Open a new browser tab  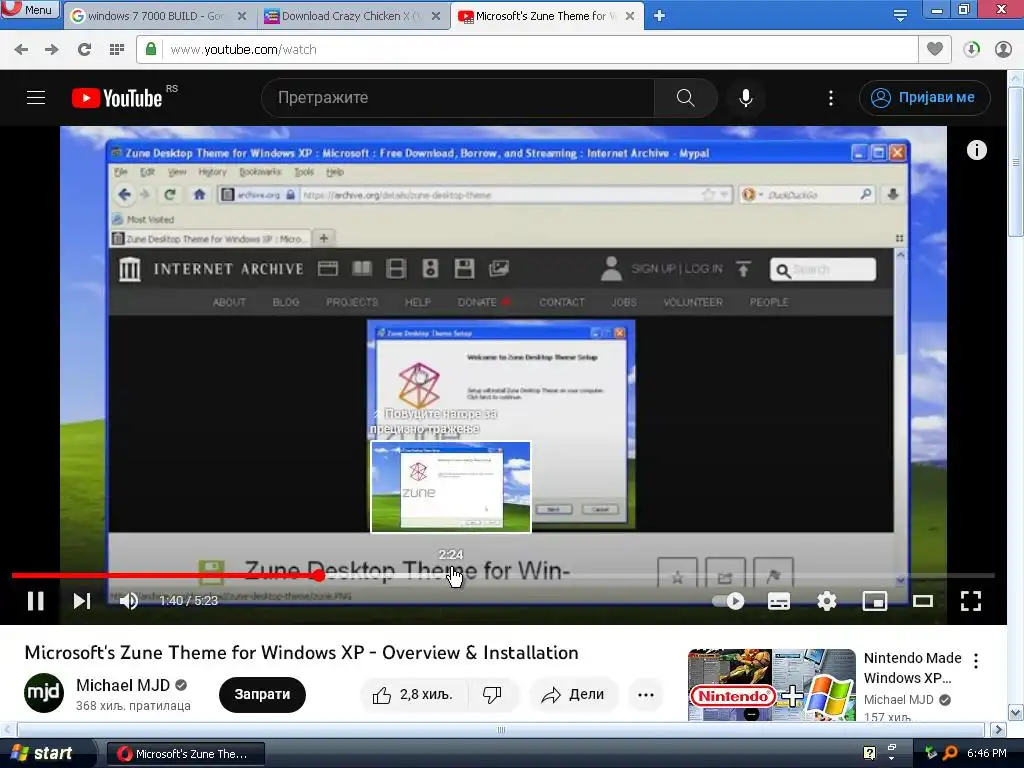click(x=660, y=16)
